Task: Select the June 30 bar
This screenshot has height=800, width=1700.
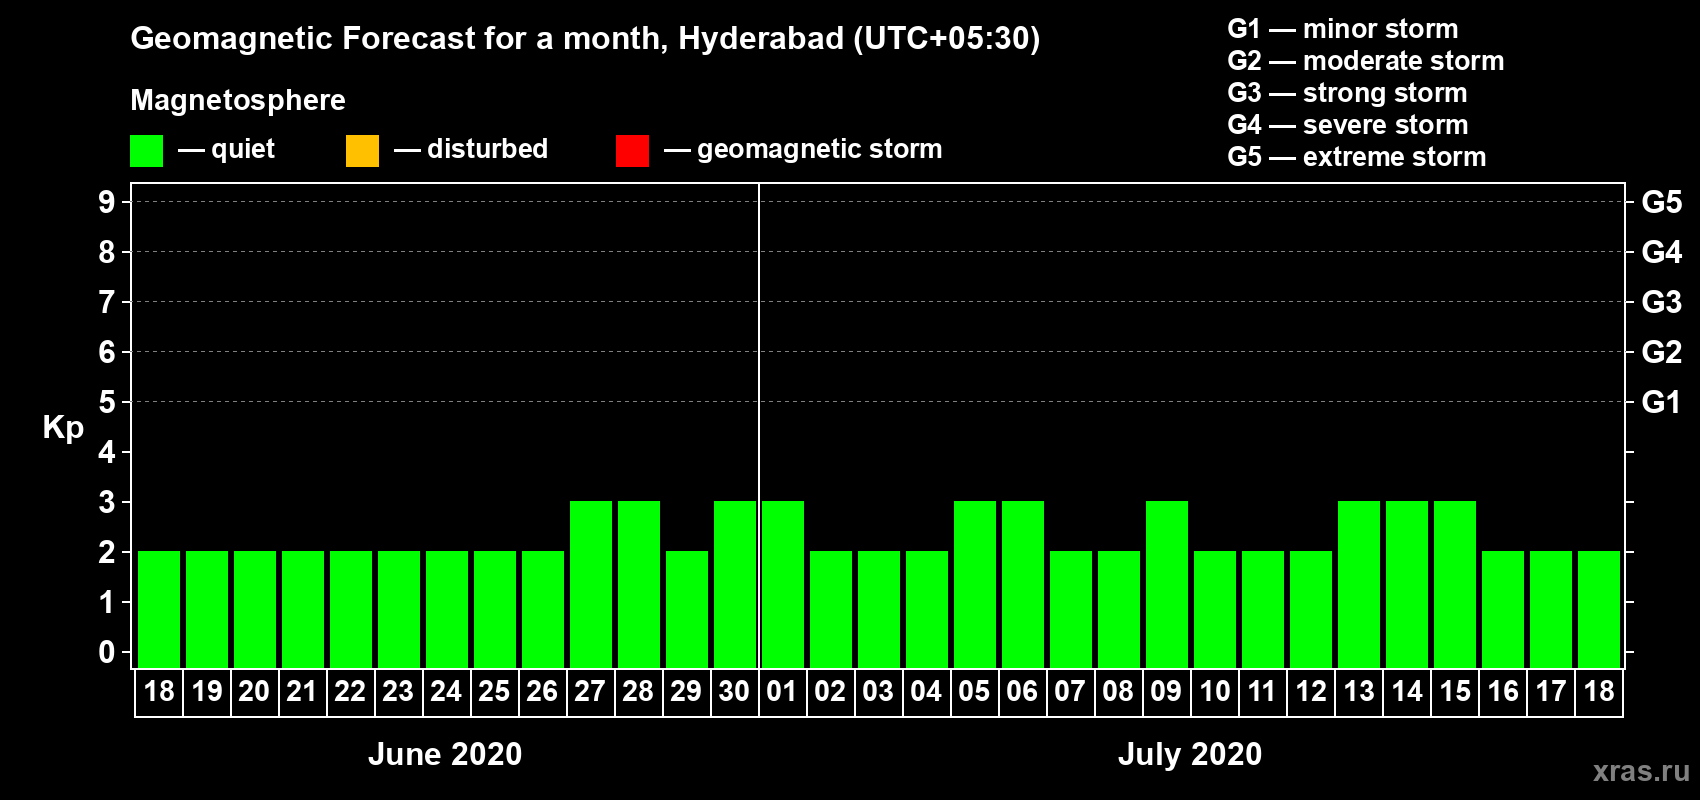Action: [x=735, y=584]
